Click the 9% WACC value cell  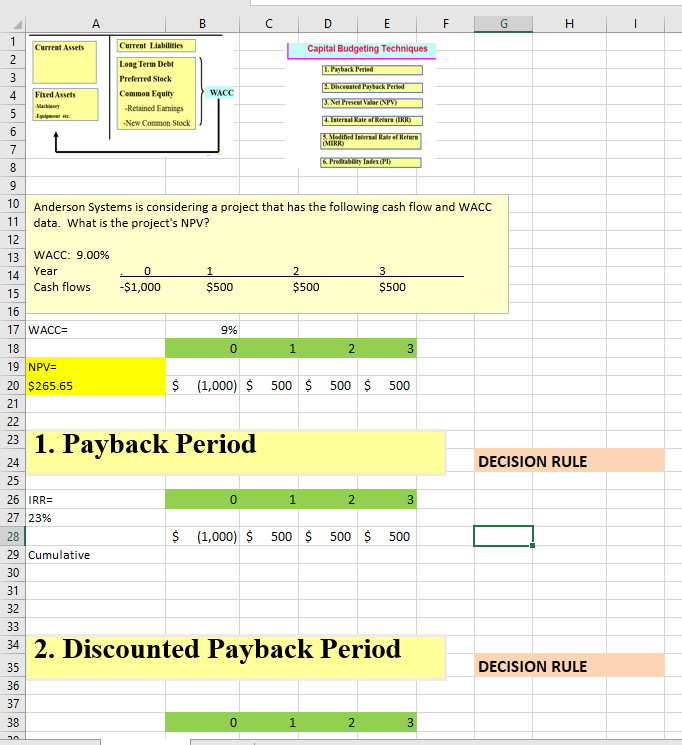tap(202, 330)
